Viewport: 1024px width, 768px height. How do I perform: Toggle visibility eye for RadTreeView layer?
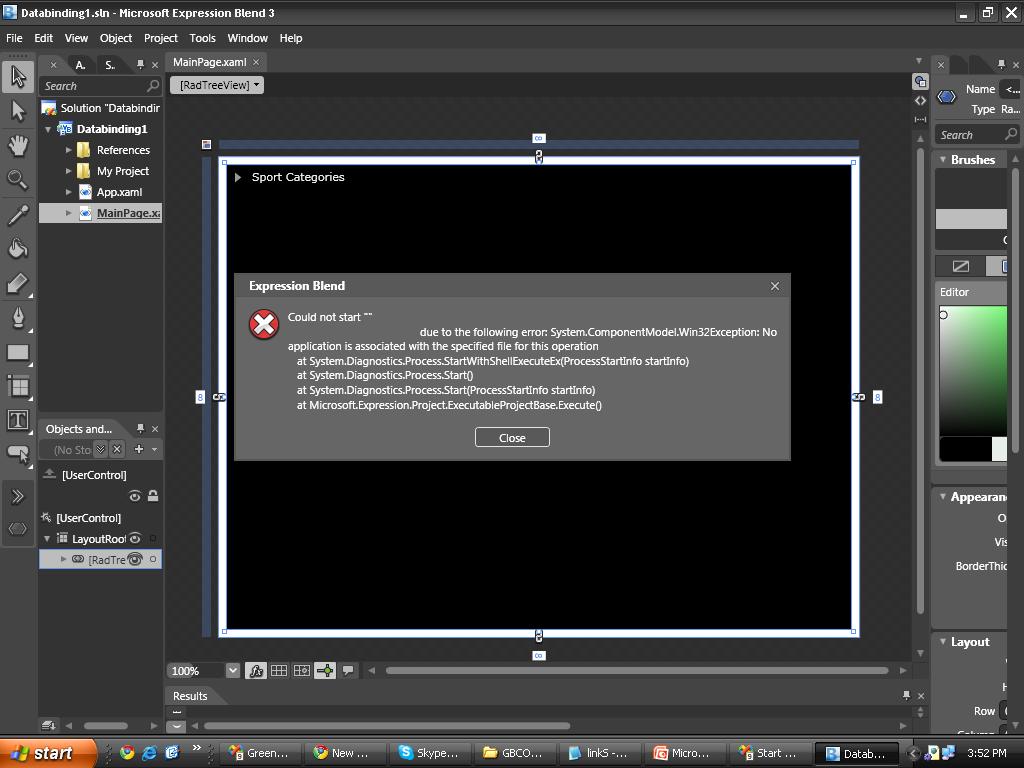(135, 560)
